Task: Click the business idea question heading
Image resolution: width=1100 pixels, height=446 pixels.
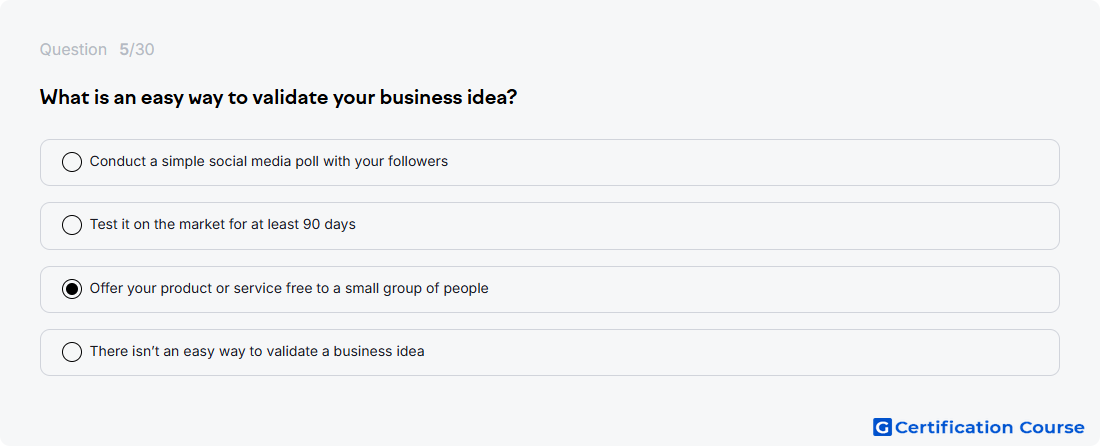Action: [x=278, y=97]
